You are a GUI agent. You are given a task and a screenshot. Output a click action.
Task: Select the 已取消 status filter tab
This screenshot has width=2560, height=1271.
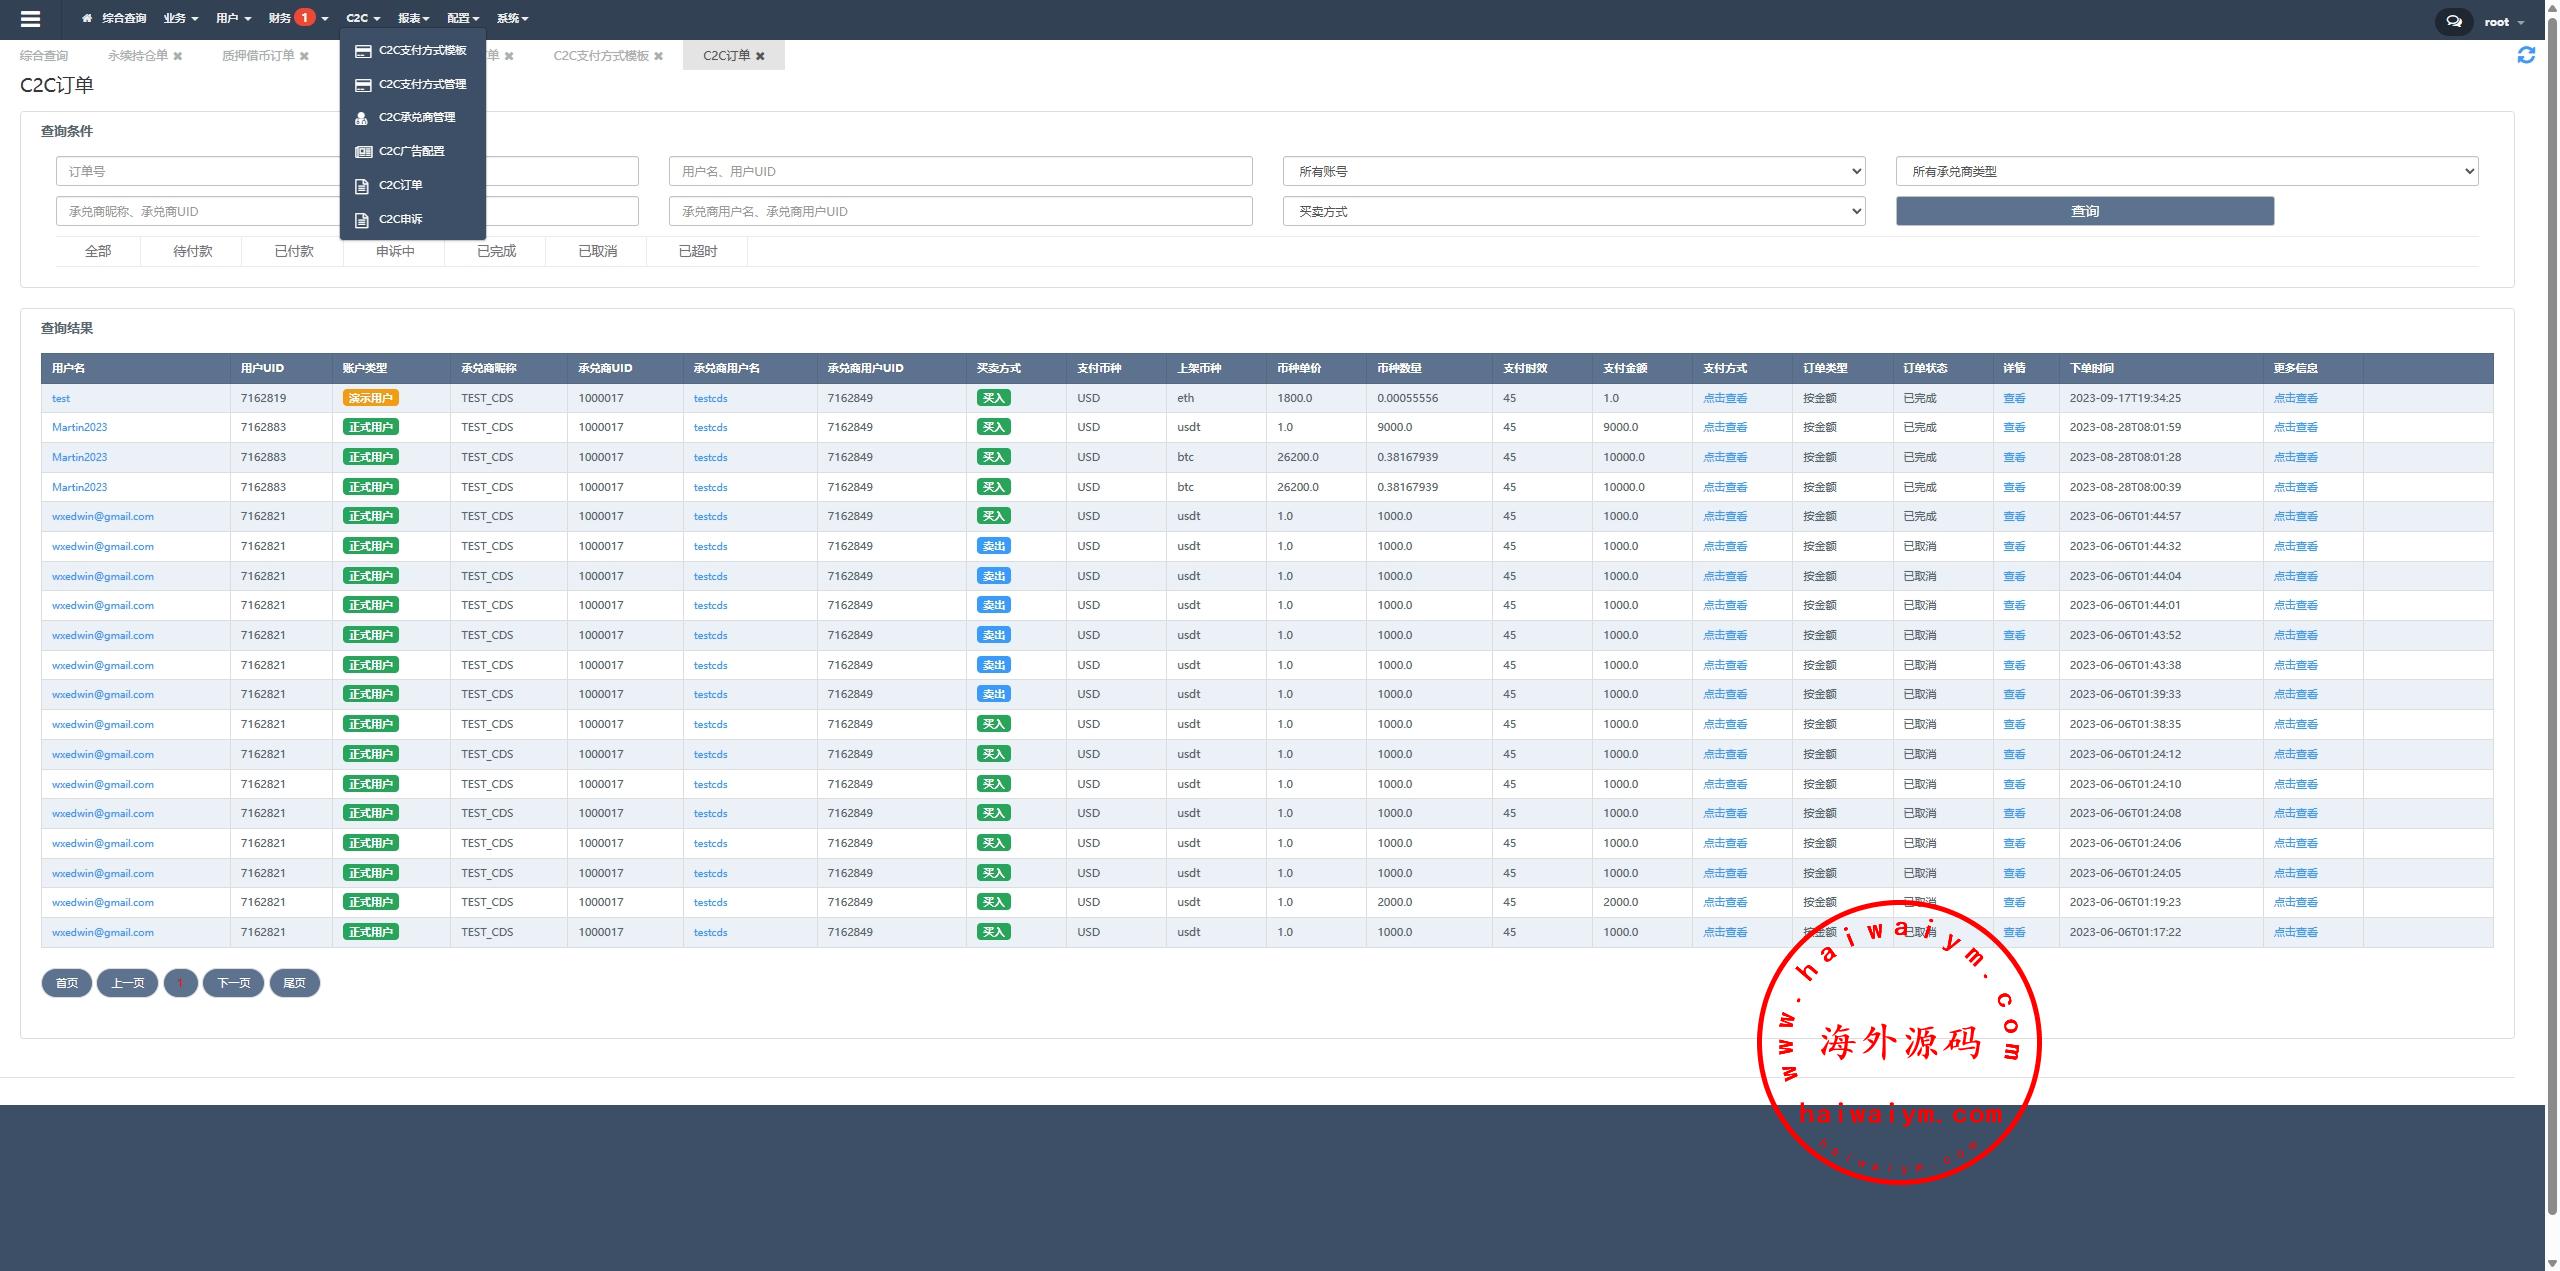[597, 252]
